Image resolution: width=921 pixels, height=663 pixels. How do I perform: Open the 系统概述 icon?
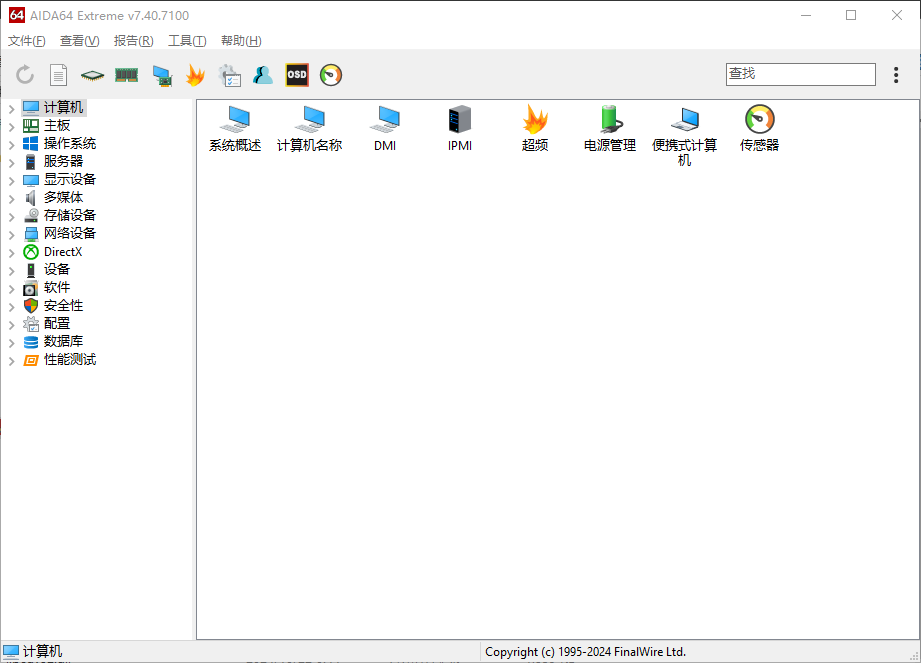(x=235, y=121)
